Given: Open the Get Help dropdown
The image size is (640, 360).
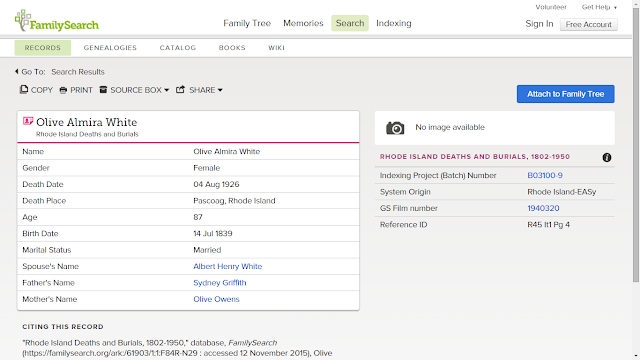Looking at the screenshot, I should [599, 7].
